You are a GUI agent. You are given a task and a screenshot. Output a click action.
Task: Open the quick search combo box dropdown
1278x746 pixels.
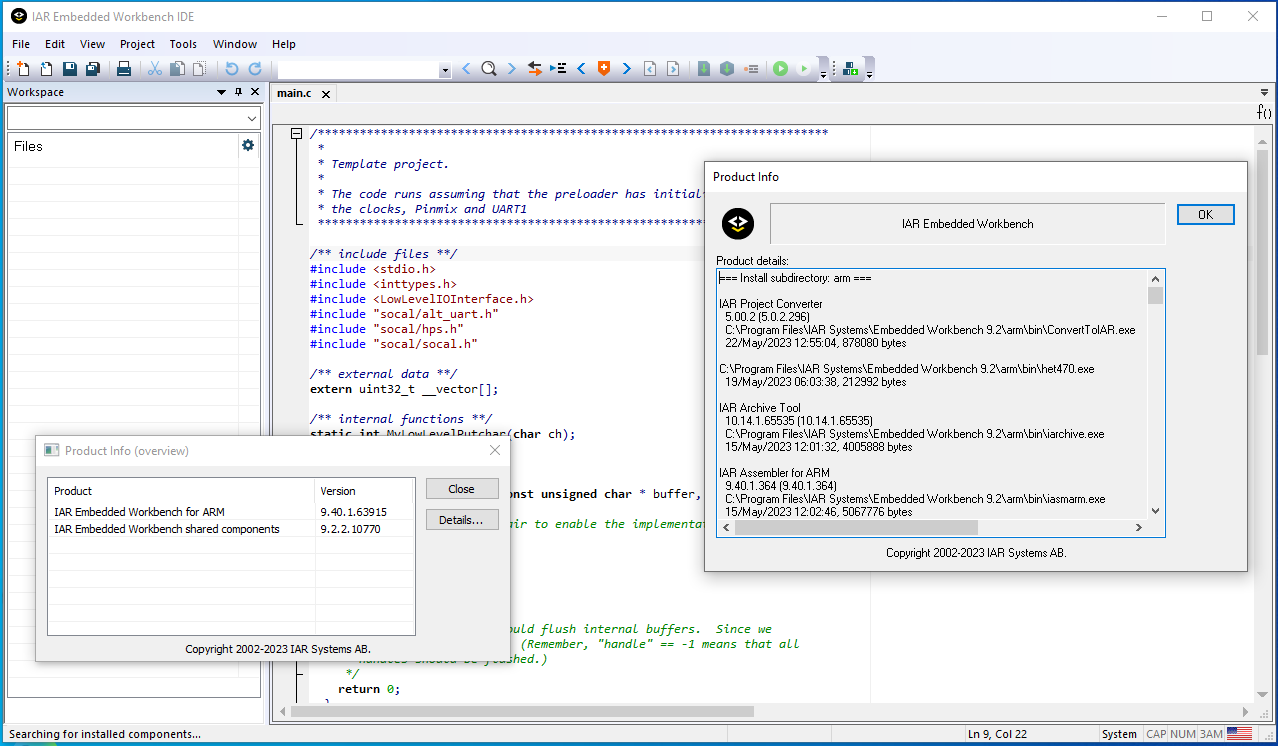pos(445,70)
